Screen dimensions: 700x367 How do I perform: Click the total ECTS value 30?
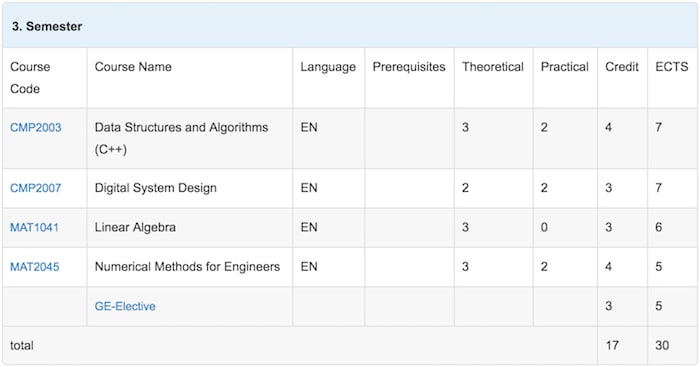tap(662, 346)
